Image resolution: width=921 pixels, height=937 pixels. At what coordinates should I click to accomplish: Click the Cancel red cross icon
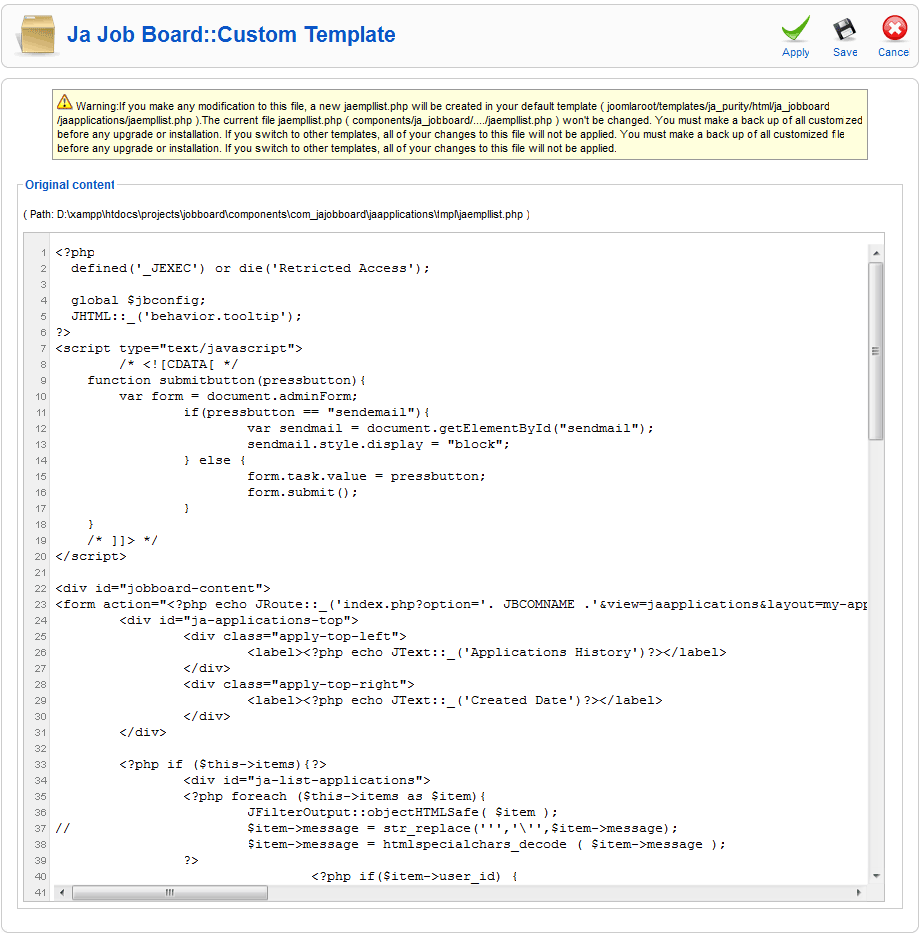[894, 28]
